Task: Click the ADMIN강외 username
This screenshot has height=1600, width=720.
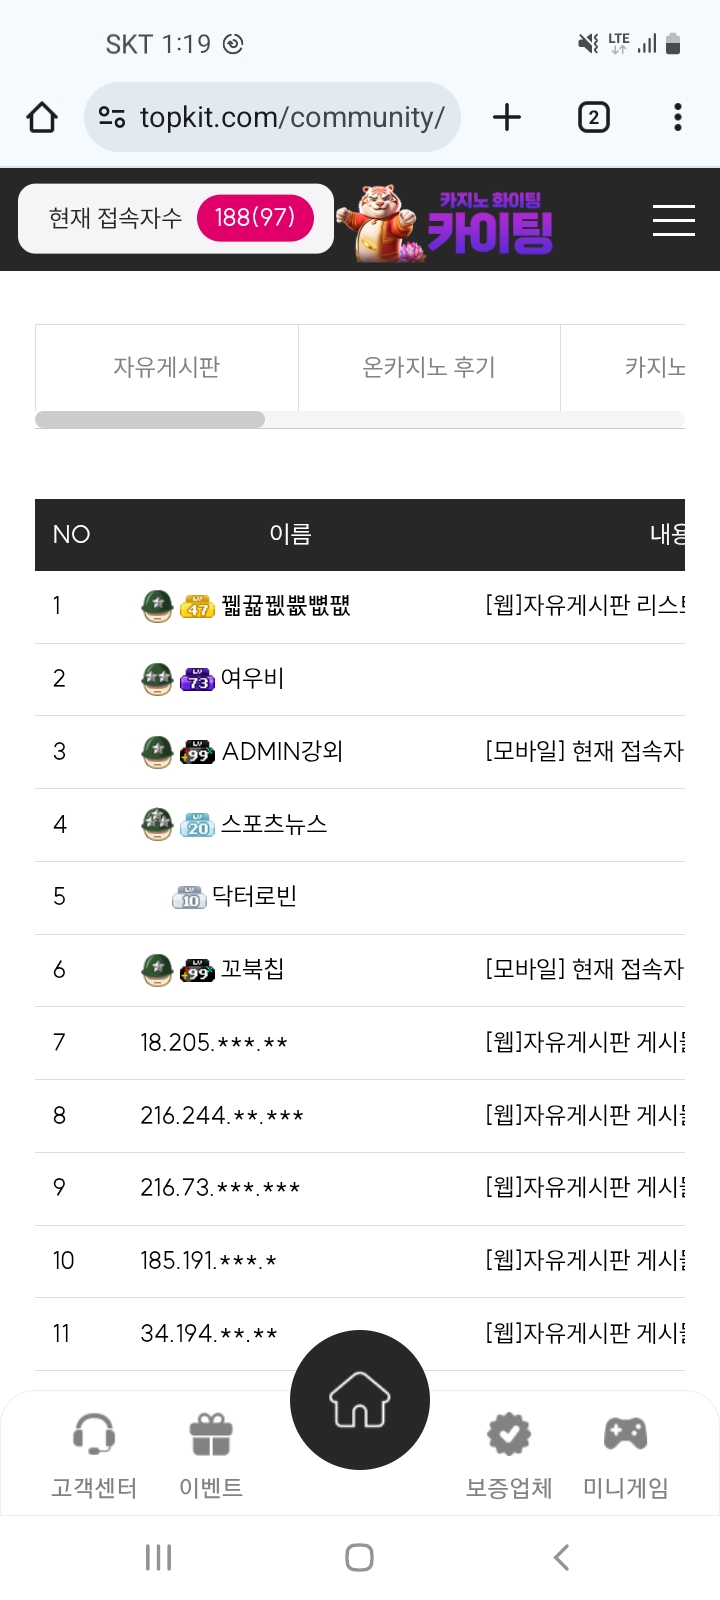Action: [x=282, y=751]
